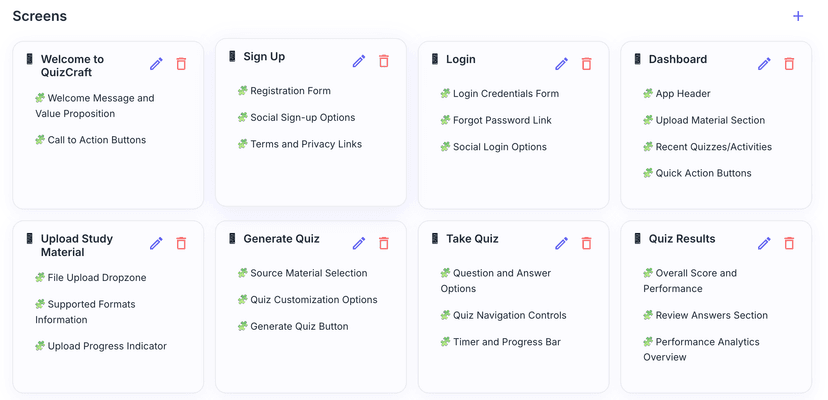Click pencil icon on Sign Up card
This screenshot has width=828, height=400.
[x=359, y=61]
